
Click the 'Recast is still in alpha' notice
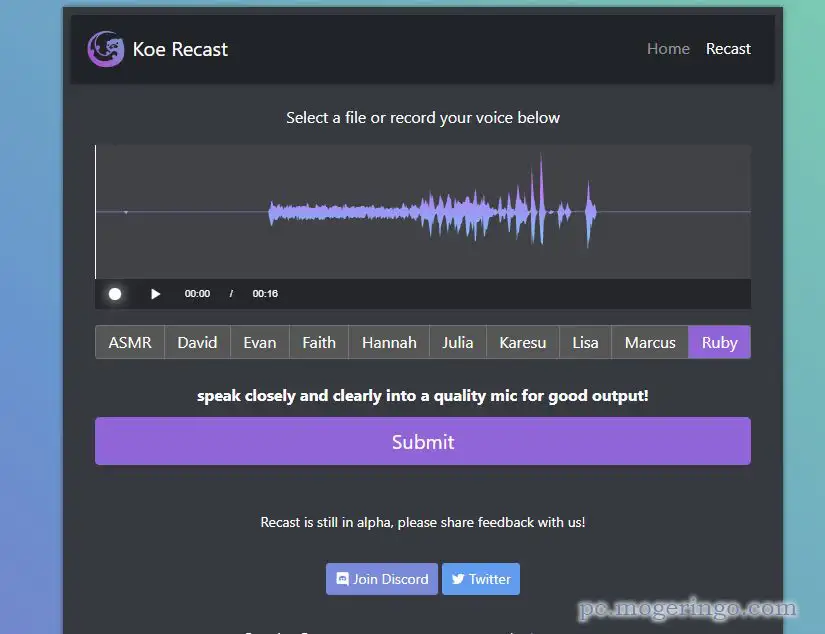[x=423, y=522]
